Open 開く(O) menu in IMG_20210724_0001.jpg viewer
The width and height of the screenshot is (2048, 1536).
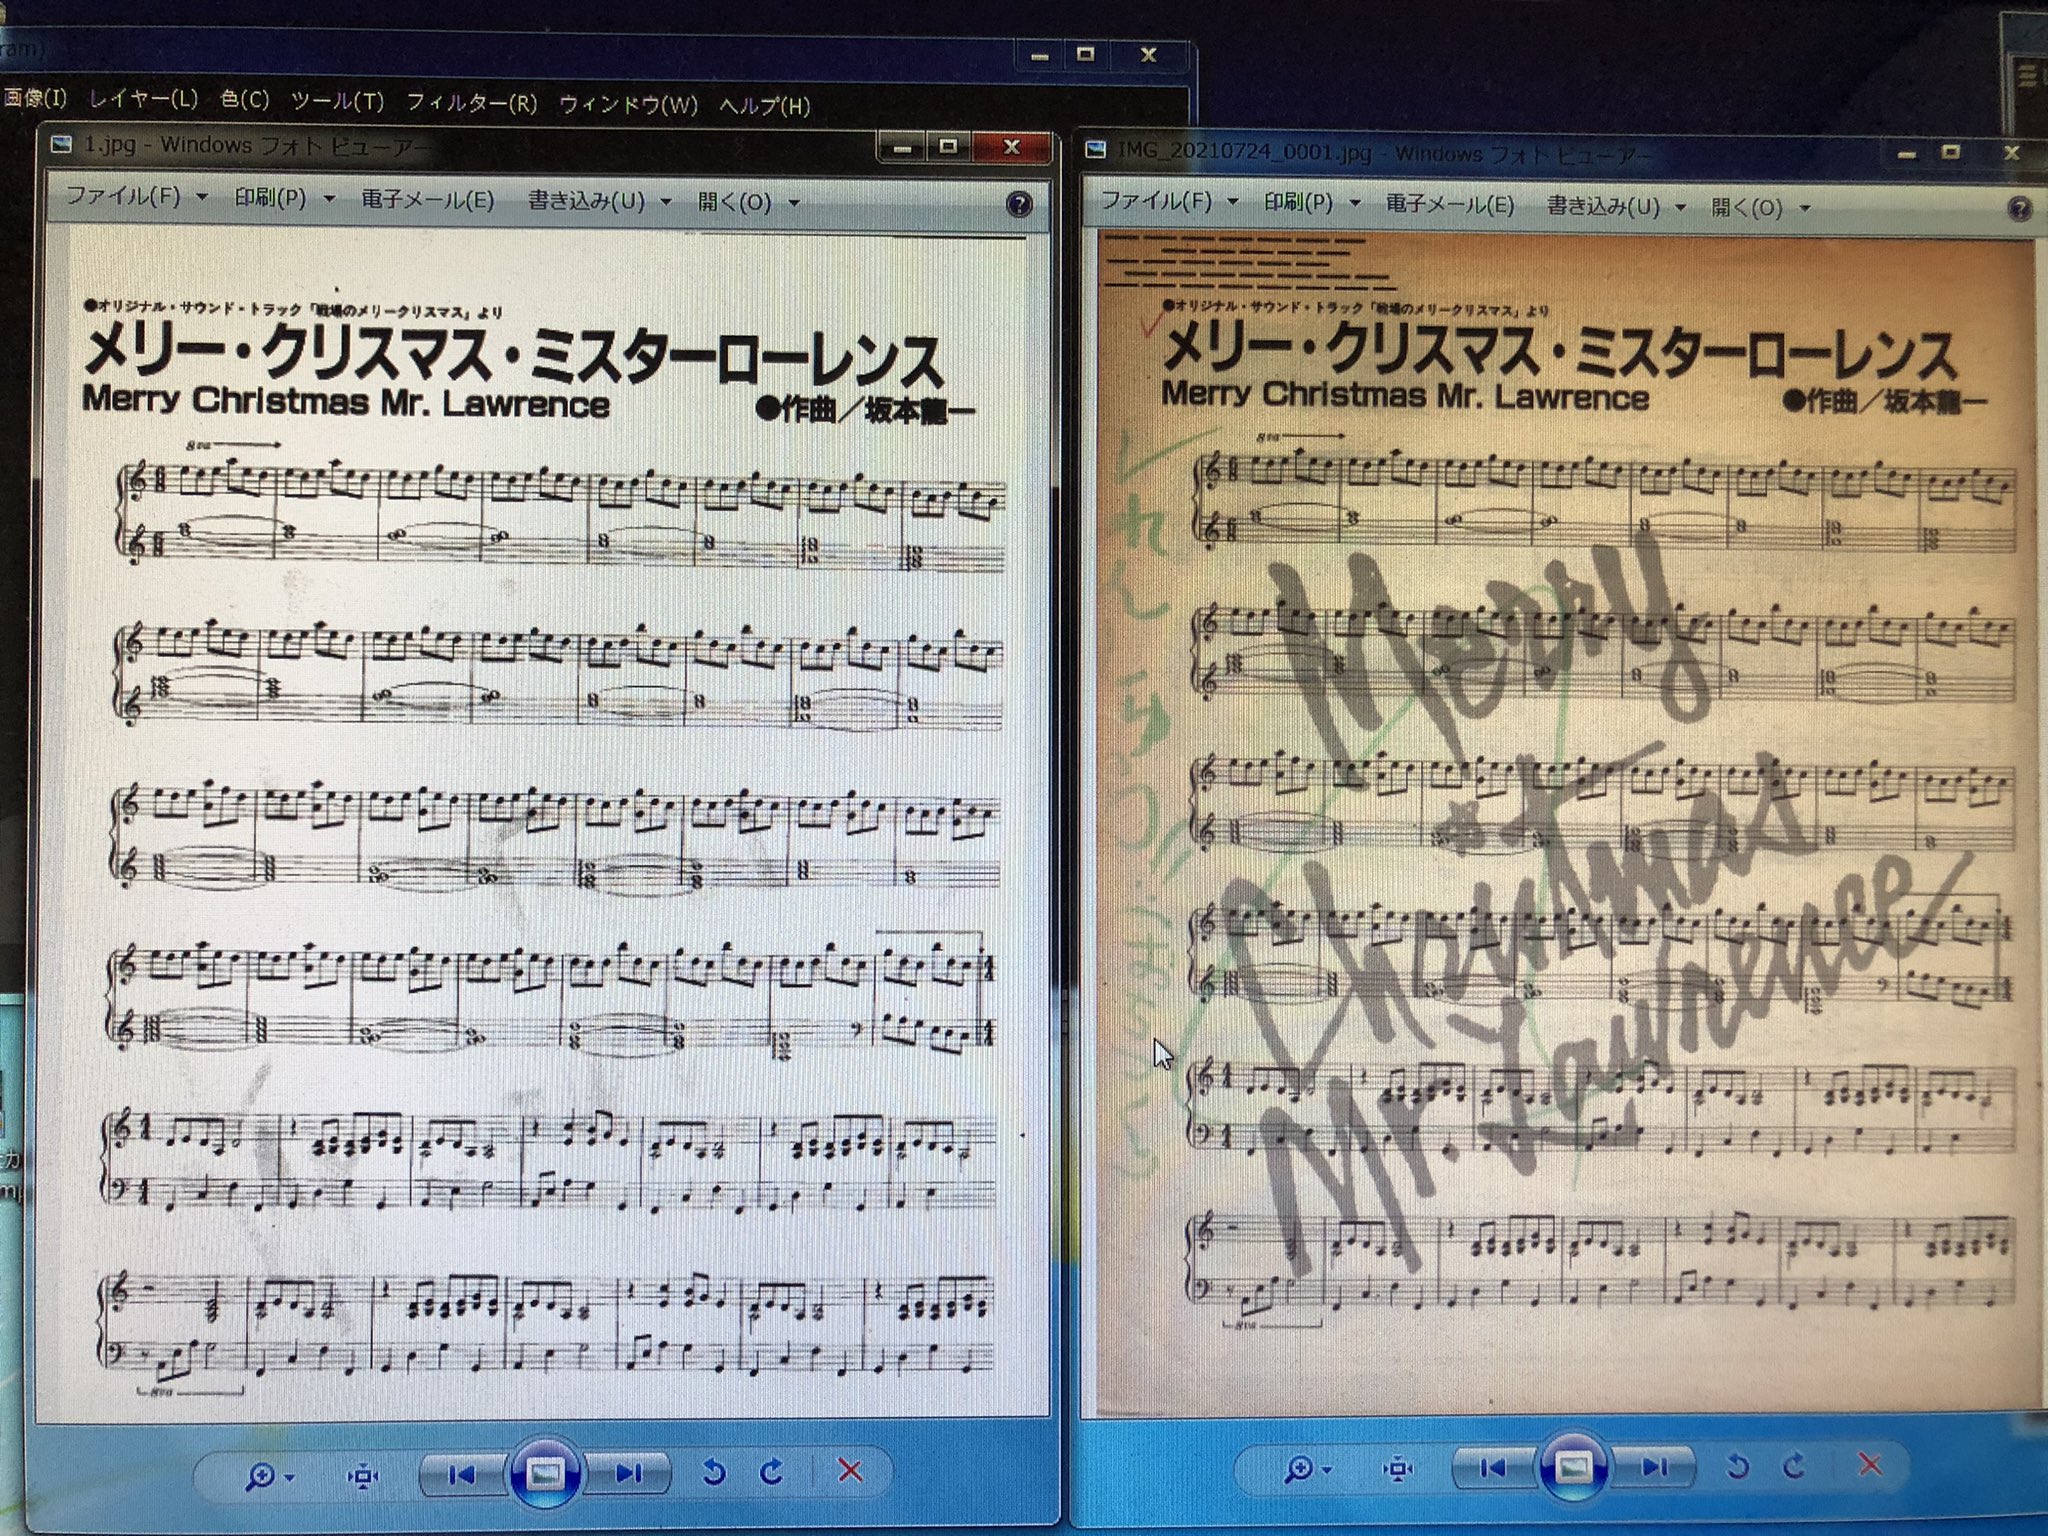pyautogui.click(x=1760, y=207)
